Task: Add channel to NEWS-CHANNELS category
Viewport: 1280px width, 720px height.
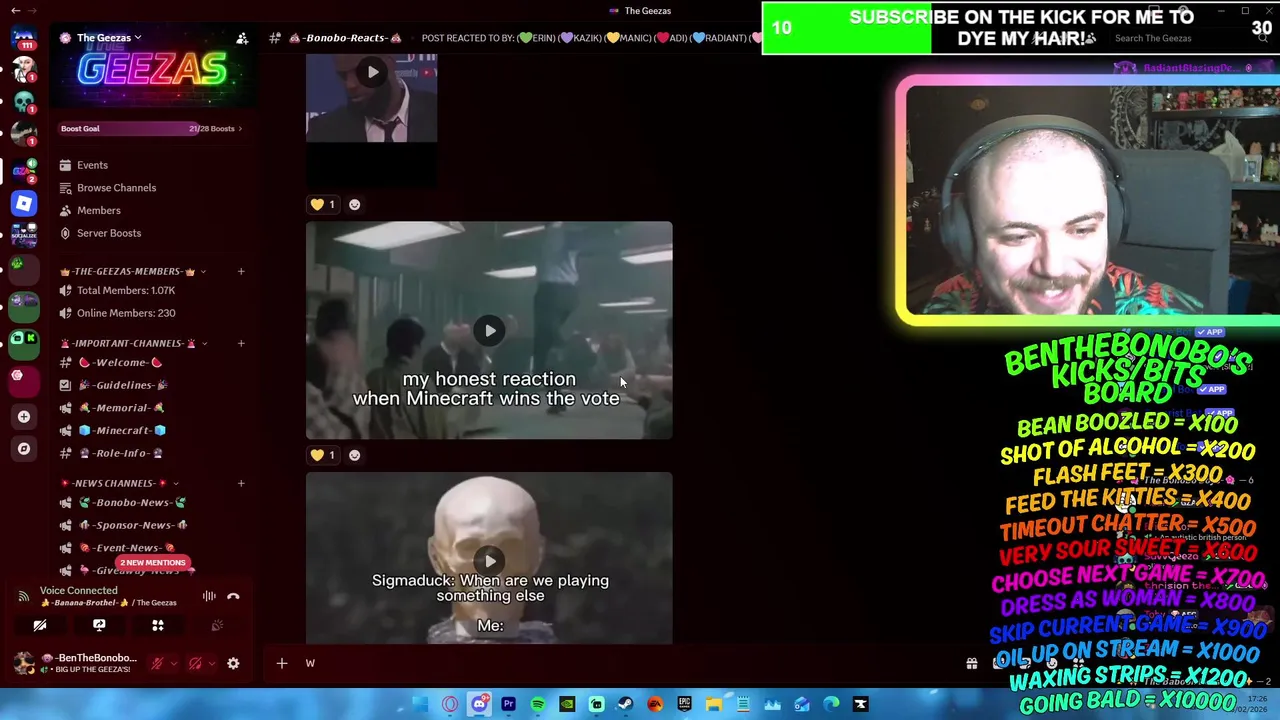Action: (240, 483)
